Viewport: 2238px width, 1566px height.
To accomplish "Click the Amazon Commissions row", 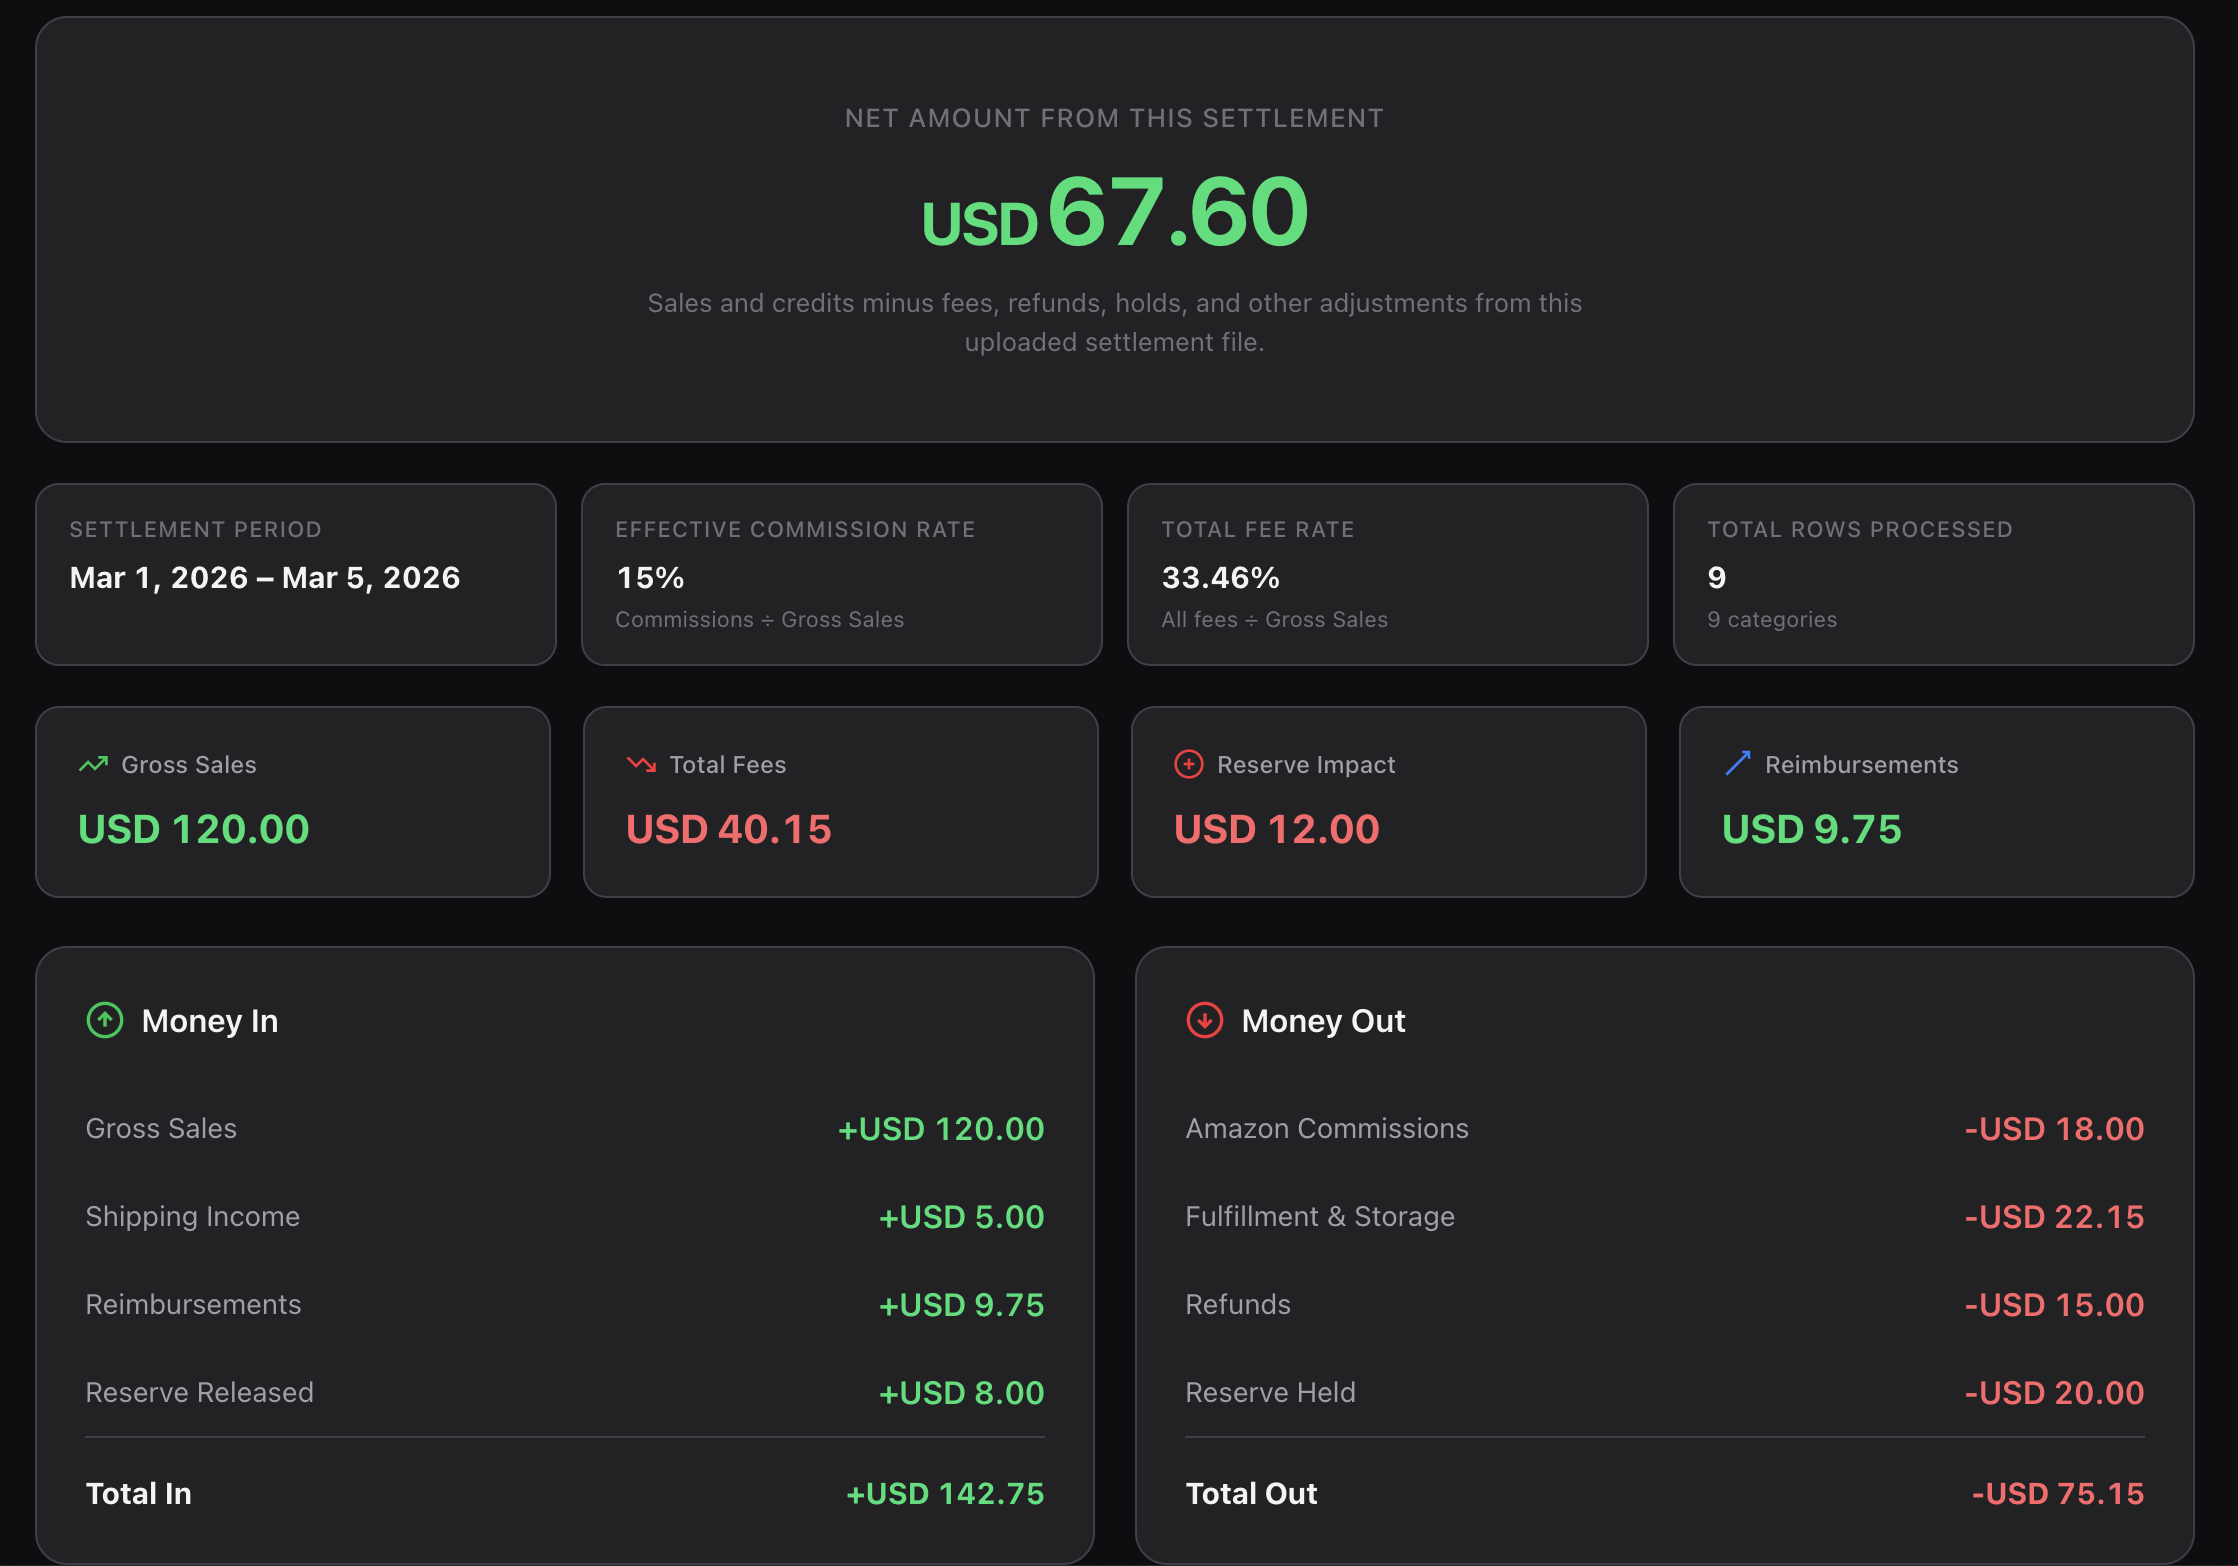I will point(1664,1129).
